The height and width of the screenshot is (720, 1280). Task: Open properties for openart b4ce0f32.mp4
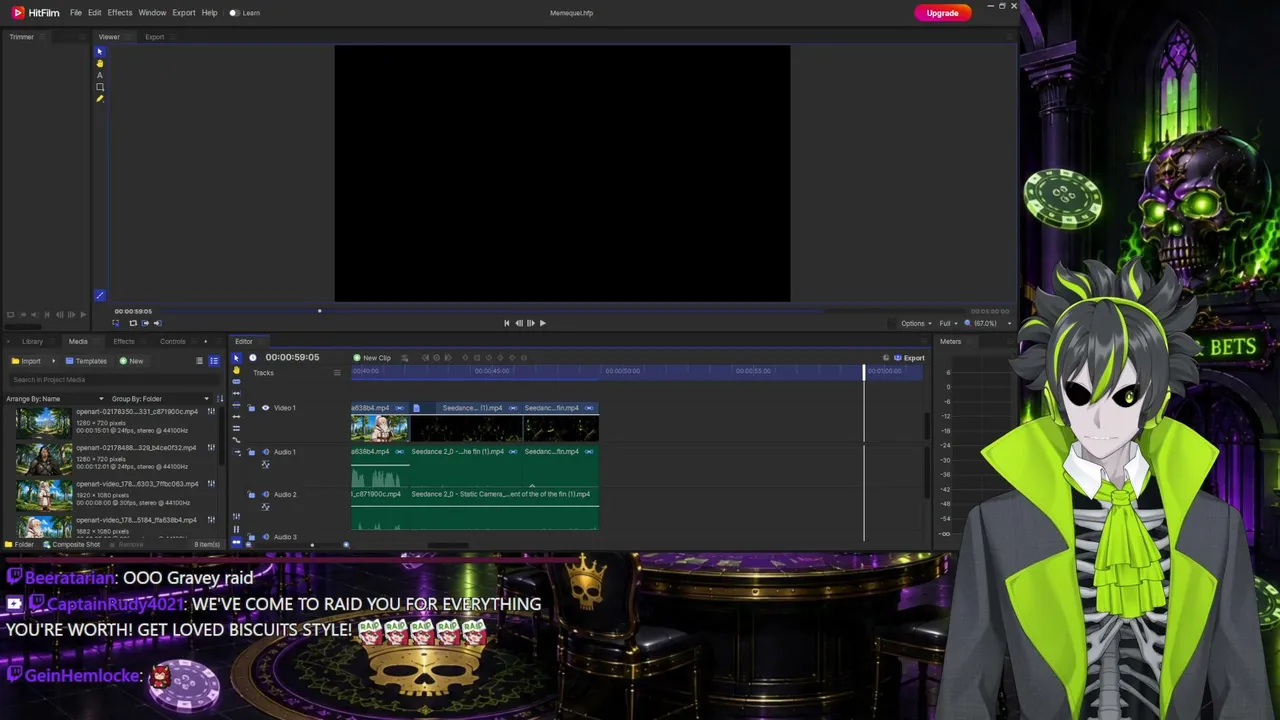(x=211, y=448)
